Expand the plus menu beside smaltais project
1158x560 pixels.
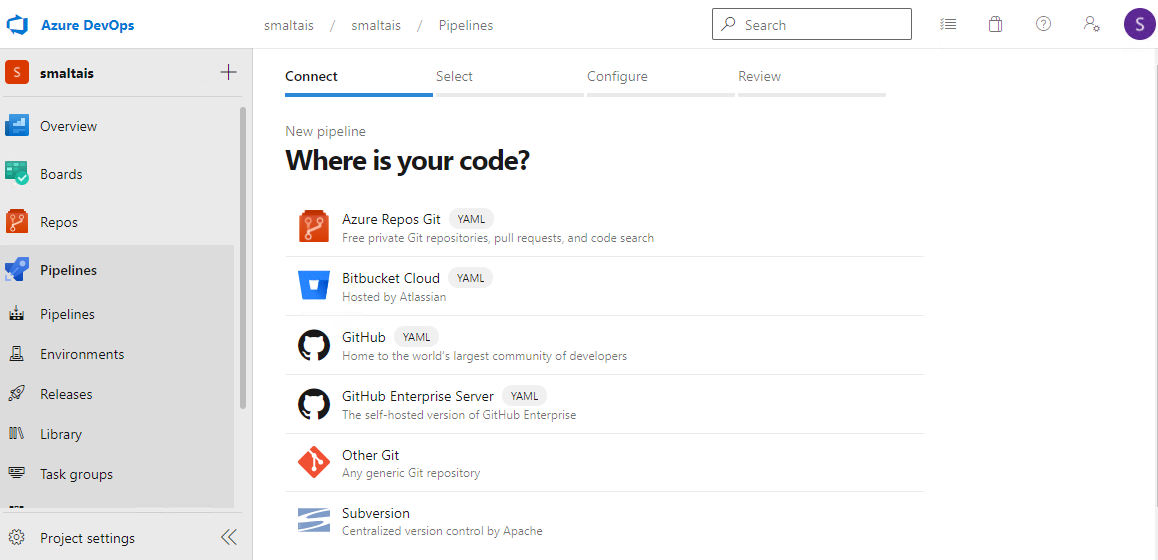point(228,72)
